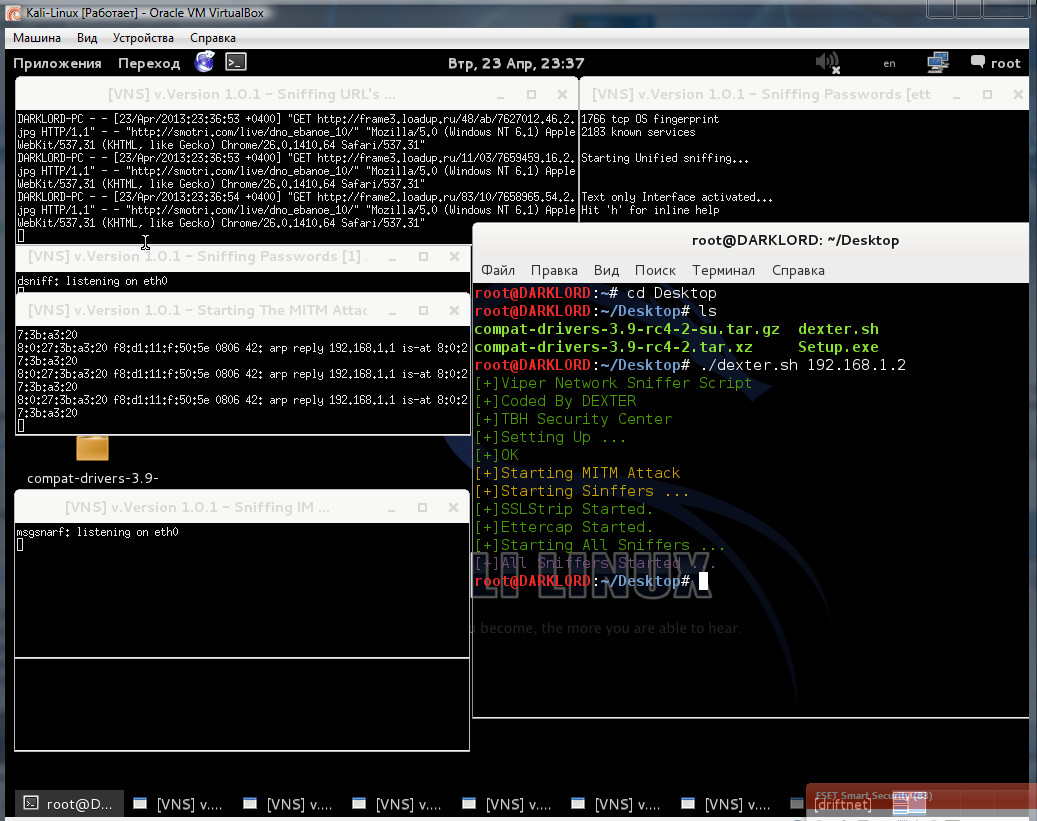Click 'Text only Interface activated...' line
Viewport: 1037px width, 821px height.
coord(677,197)
